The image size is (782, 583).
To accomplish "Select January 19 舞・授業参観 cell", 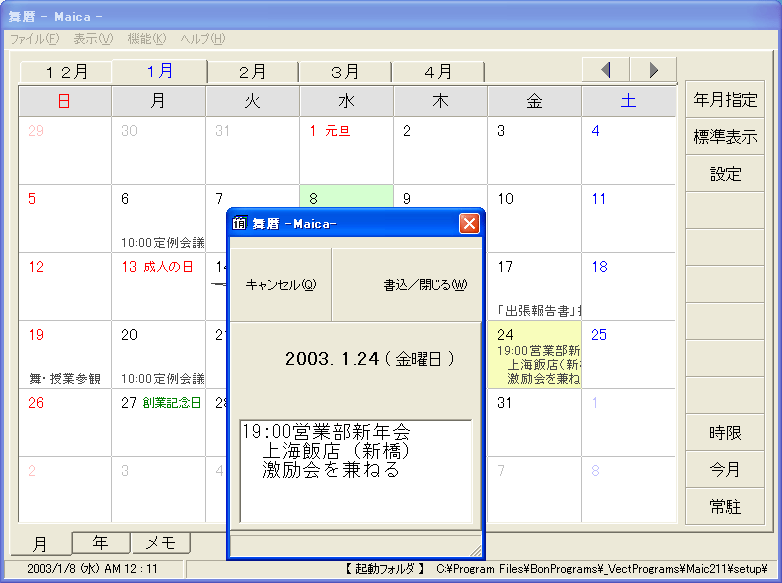I will click(65, 354).
